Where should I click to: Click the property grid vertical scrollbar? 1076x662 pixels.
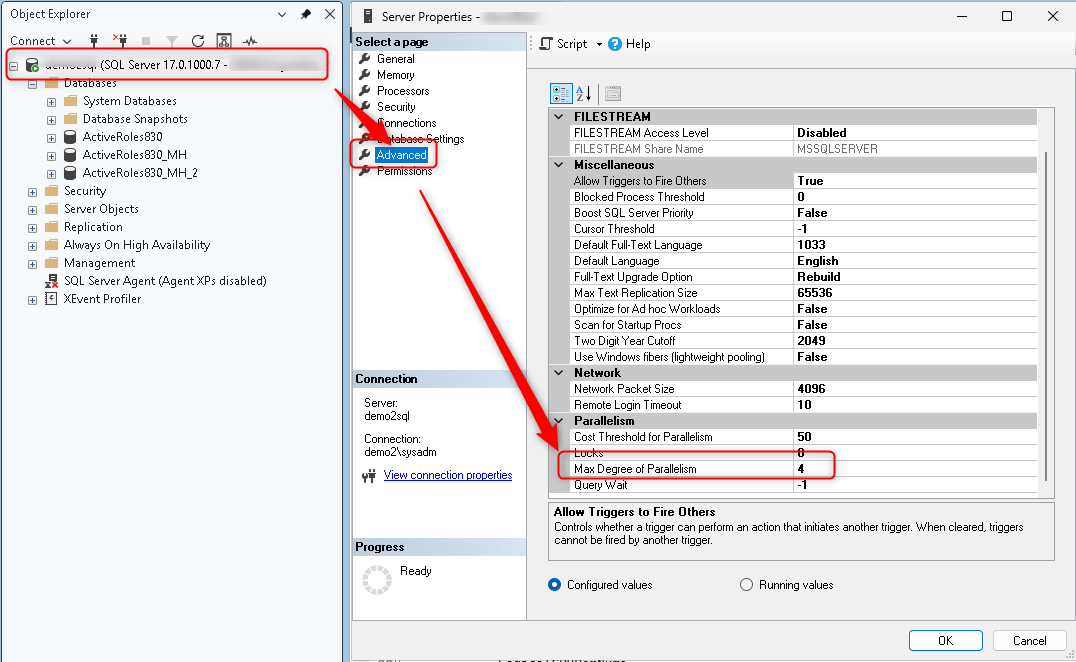tap(1046, 316)
